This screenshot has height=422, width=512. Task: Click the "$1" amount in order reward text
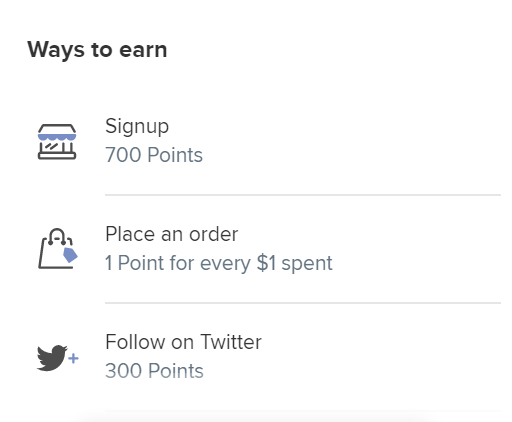tap(266, 263)
